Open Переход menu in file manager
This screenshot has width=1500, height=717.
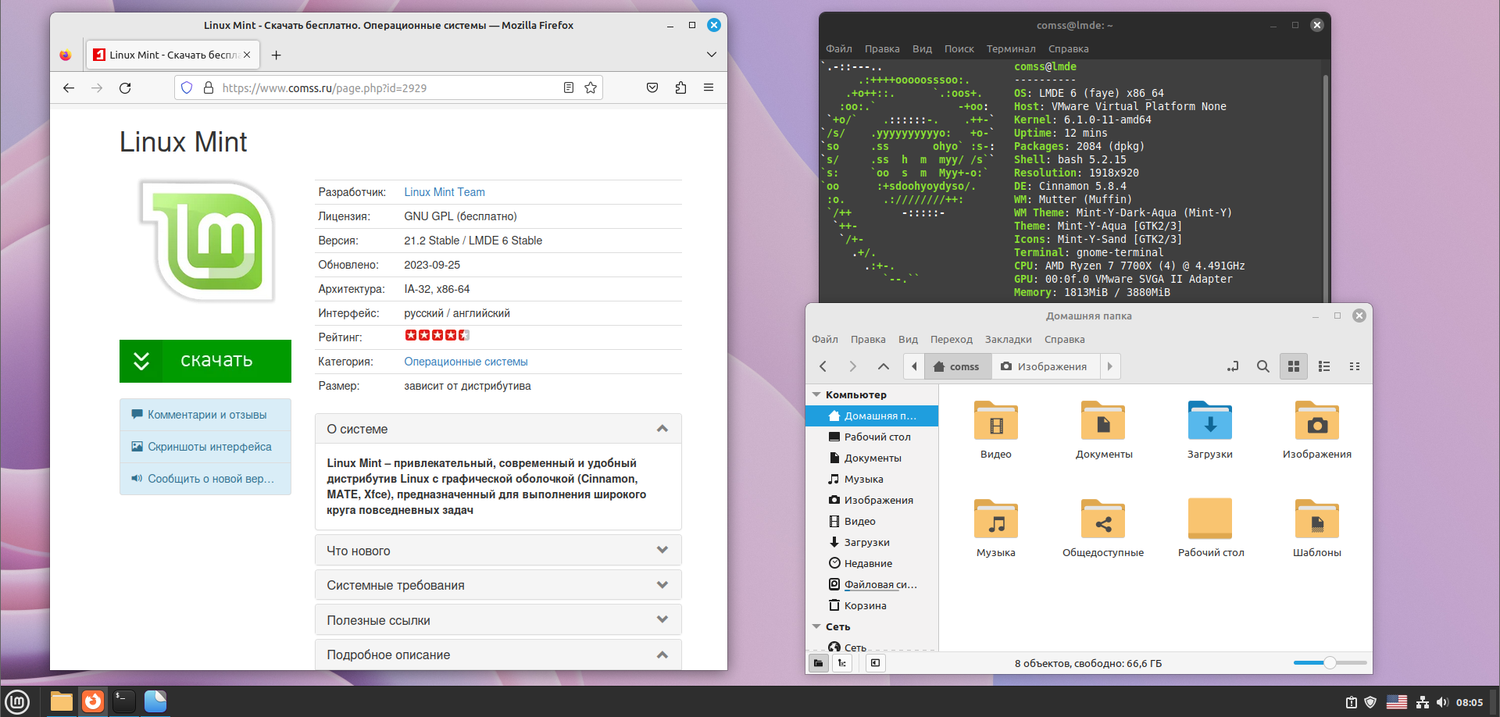(x=951, y=340)
